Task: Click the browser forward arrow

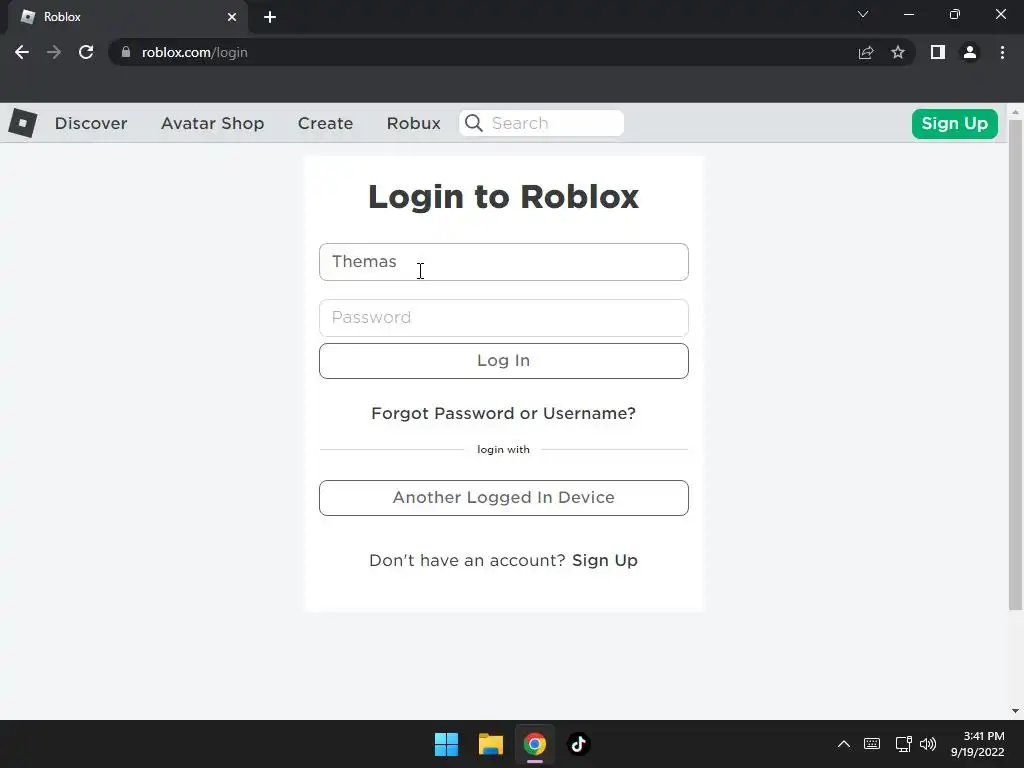Action: pyautogui.click(x=54, y=52)
